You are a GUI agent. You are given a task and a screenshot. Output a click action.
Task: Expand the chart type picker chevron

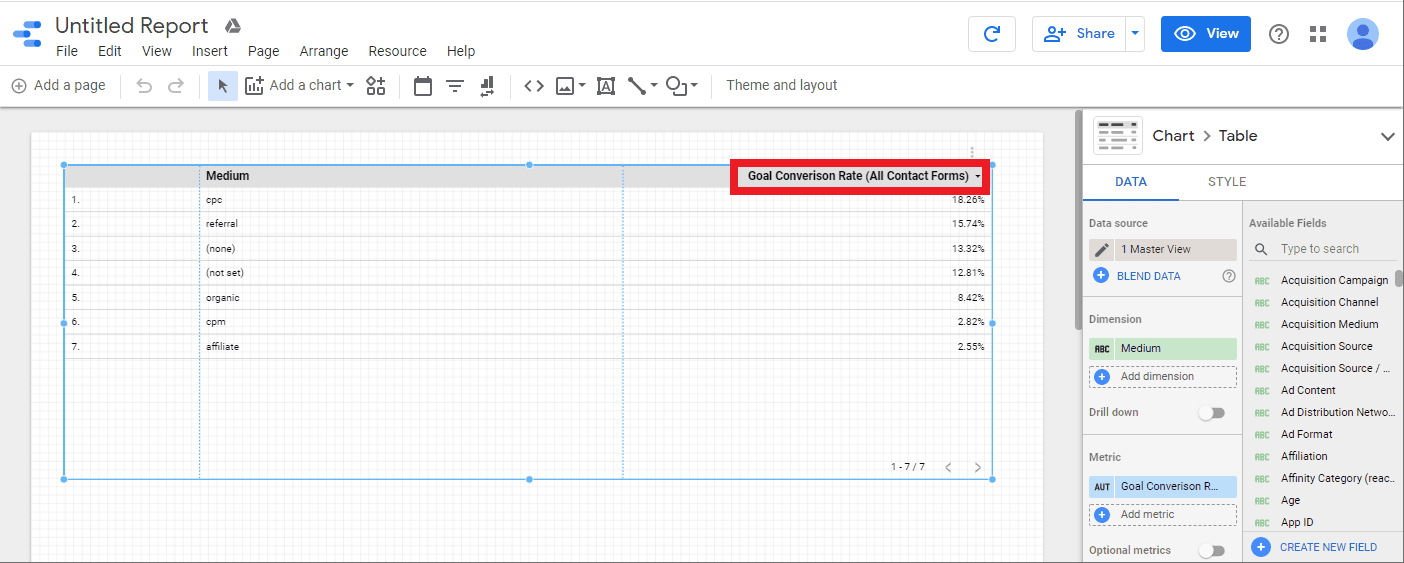coord(1387,136)
